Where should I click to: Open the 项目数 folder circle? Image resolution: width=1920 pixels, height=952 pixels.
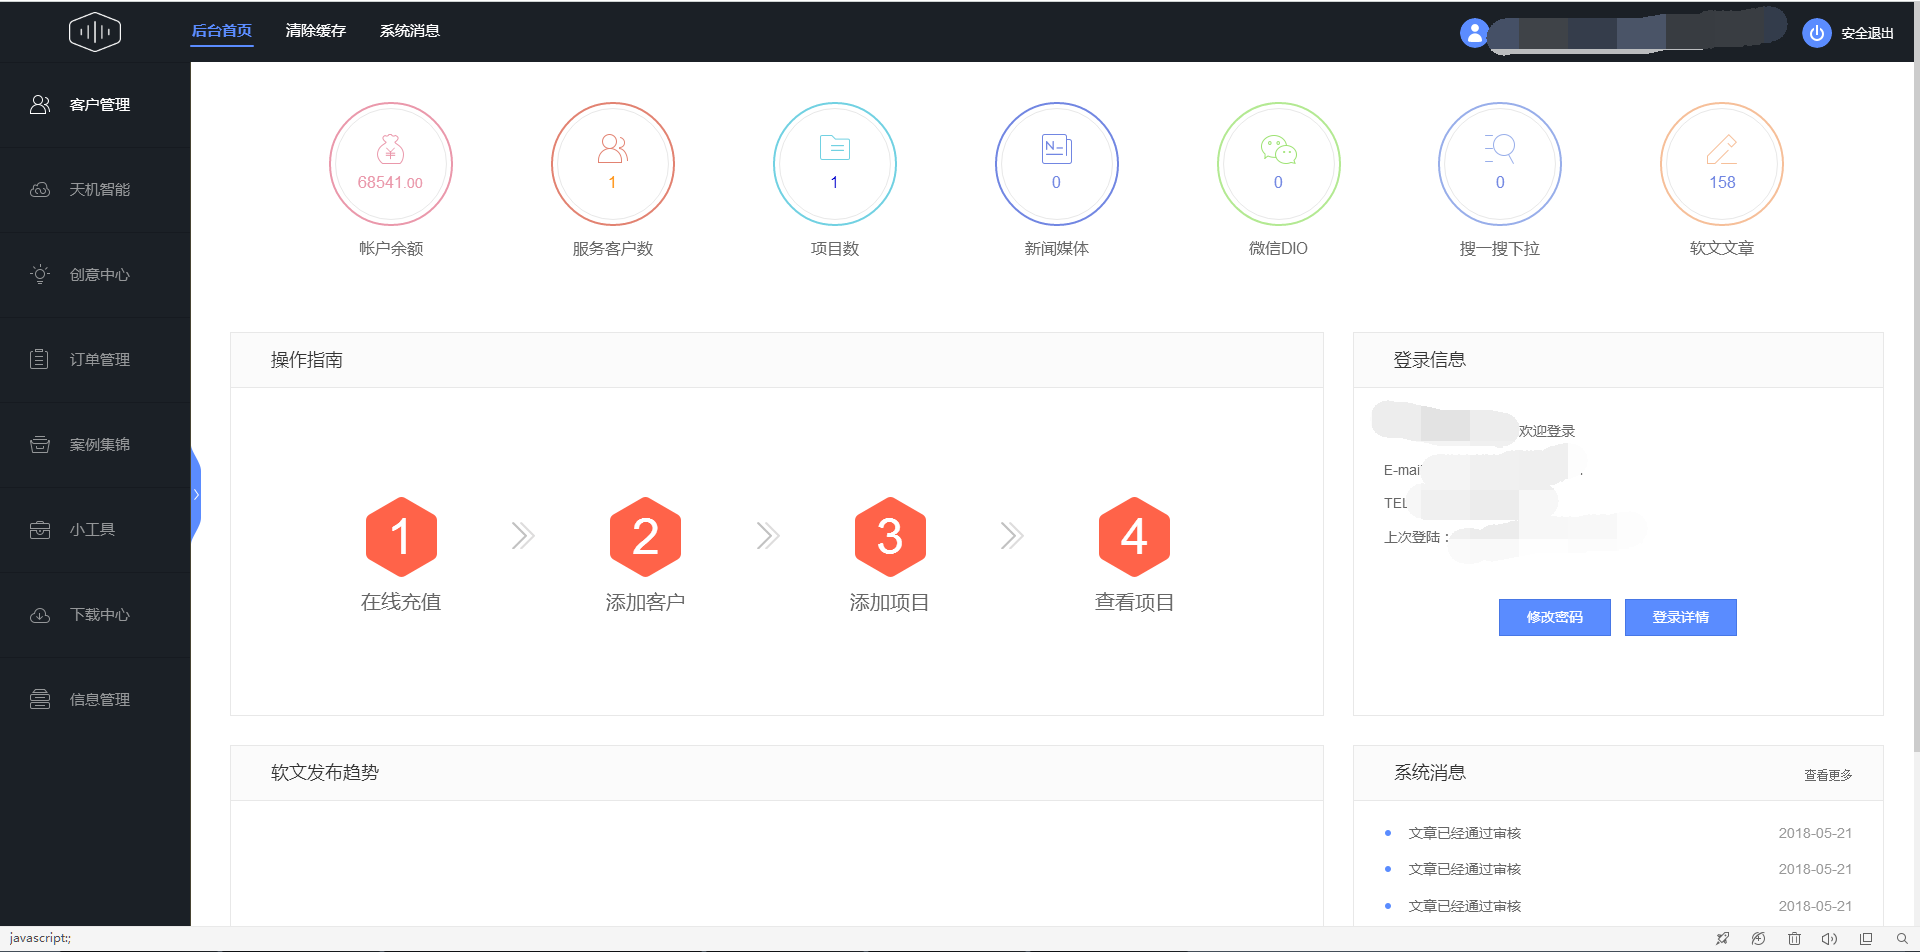tap(835, 164)
